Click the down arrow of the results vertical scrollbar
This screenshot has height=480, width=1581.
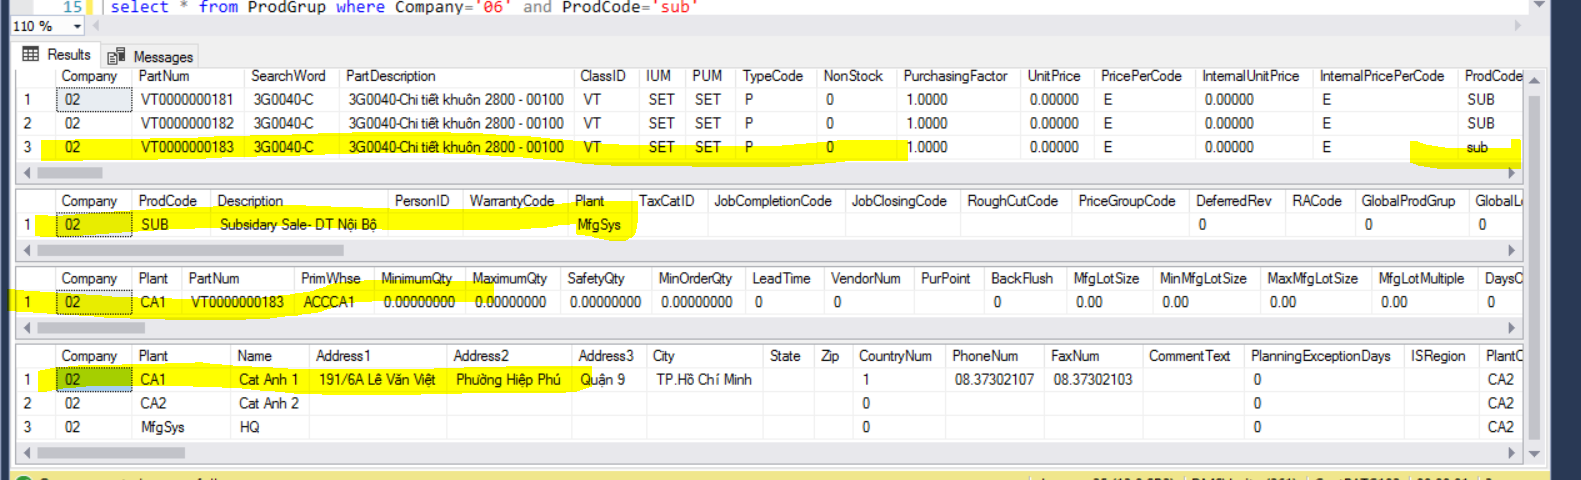(1535, 454)
